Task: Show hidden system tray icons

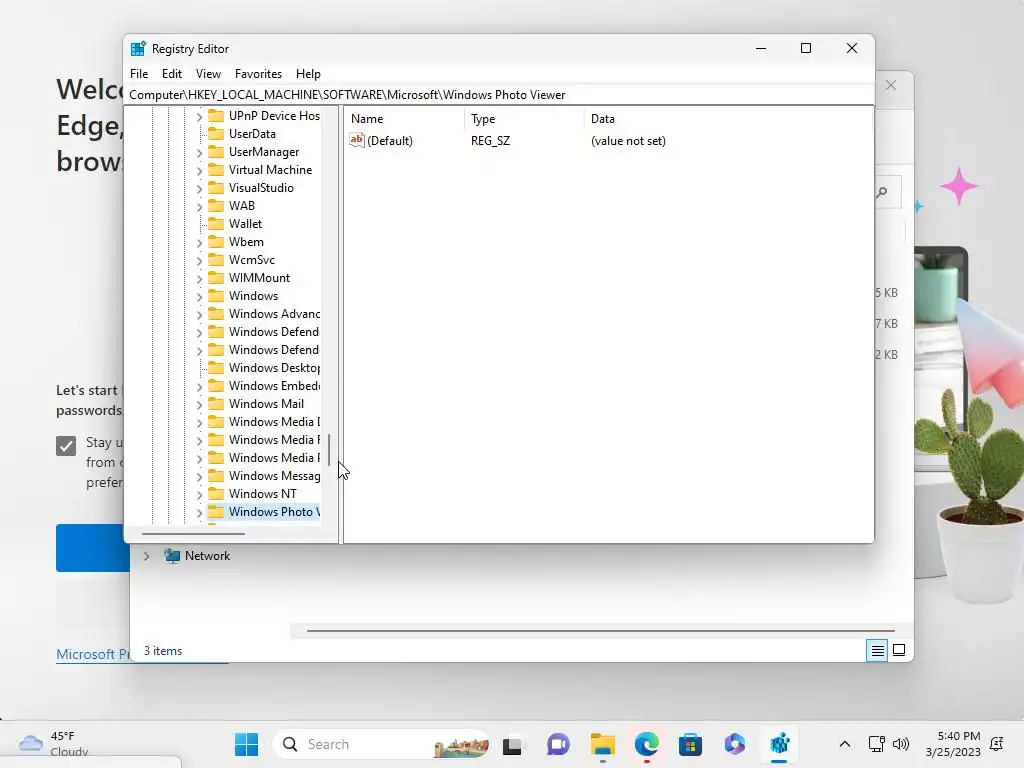Action: (x=844, y=744)
